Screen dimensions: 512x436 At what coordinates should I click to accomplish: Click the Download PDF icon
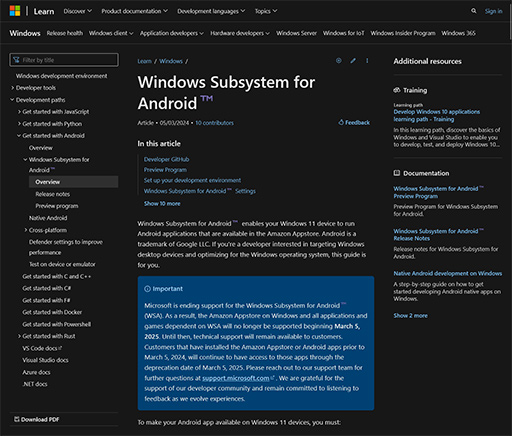pos(17,419)
